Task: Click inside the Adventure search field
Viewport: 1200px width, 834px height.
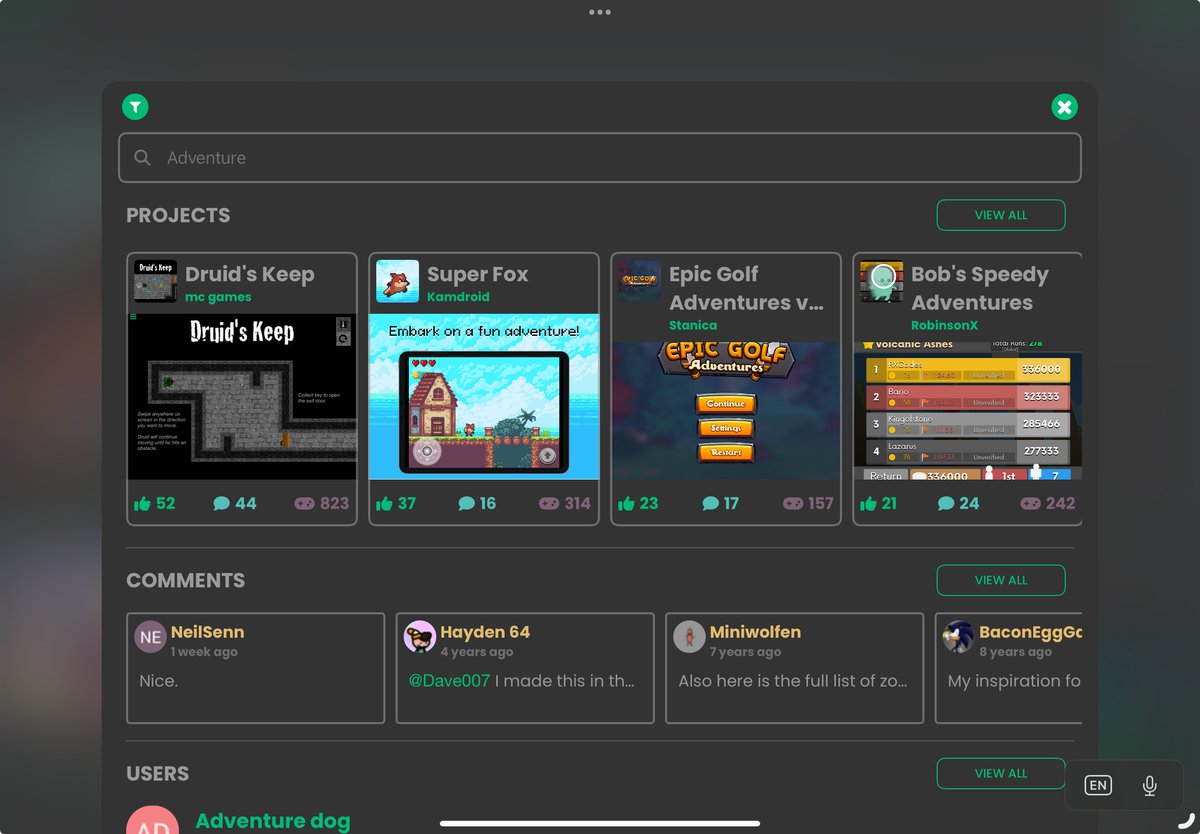Action: pos(600,157)
